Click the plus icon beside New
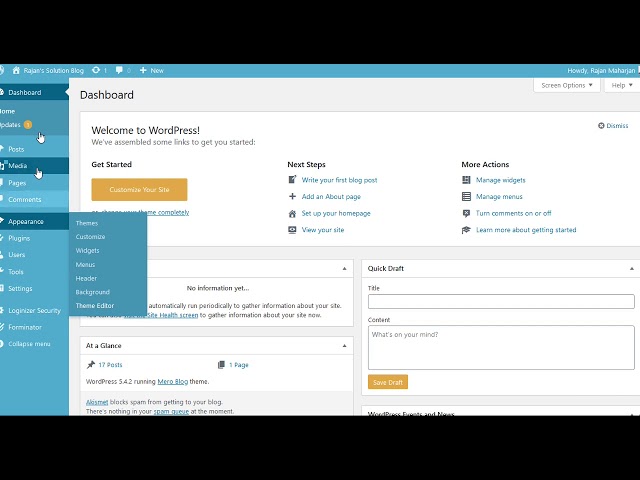The width and height of the screenshot is (640, 480). (143, 70)
